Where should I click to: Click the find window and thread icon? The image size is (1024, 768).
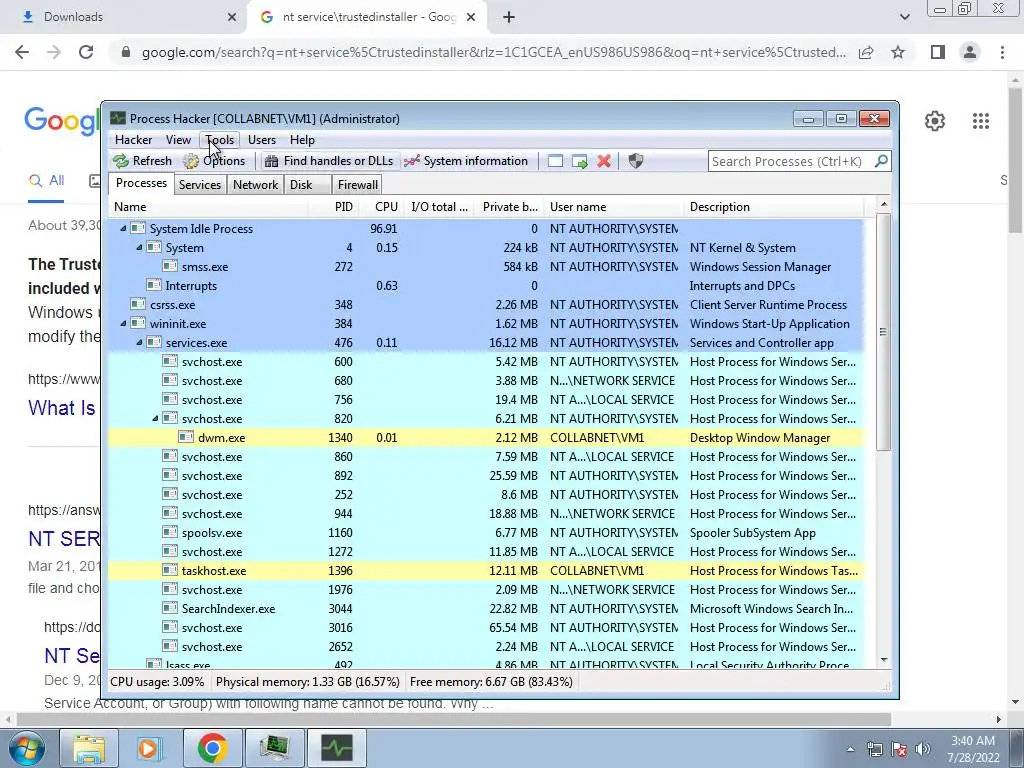(x=580, y=161)
